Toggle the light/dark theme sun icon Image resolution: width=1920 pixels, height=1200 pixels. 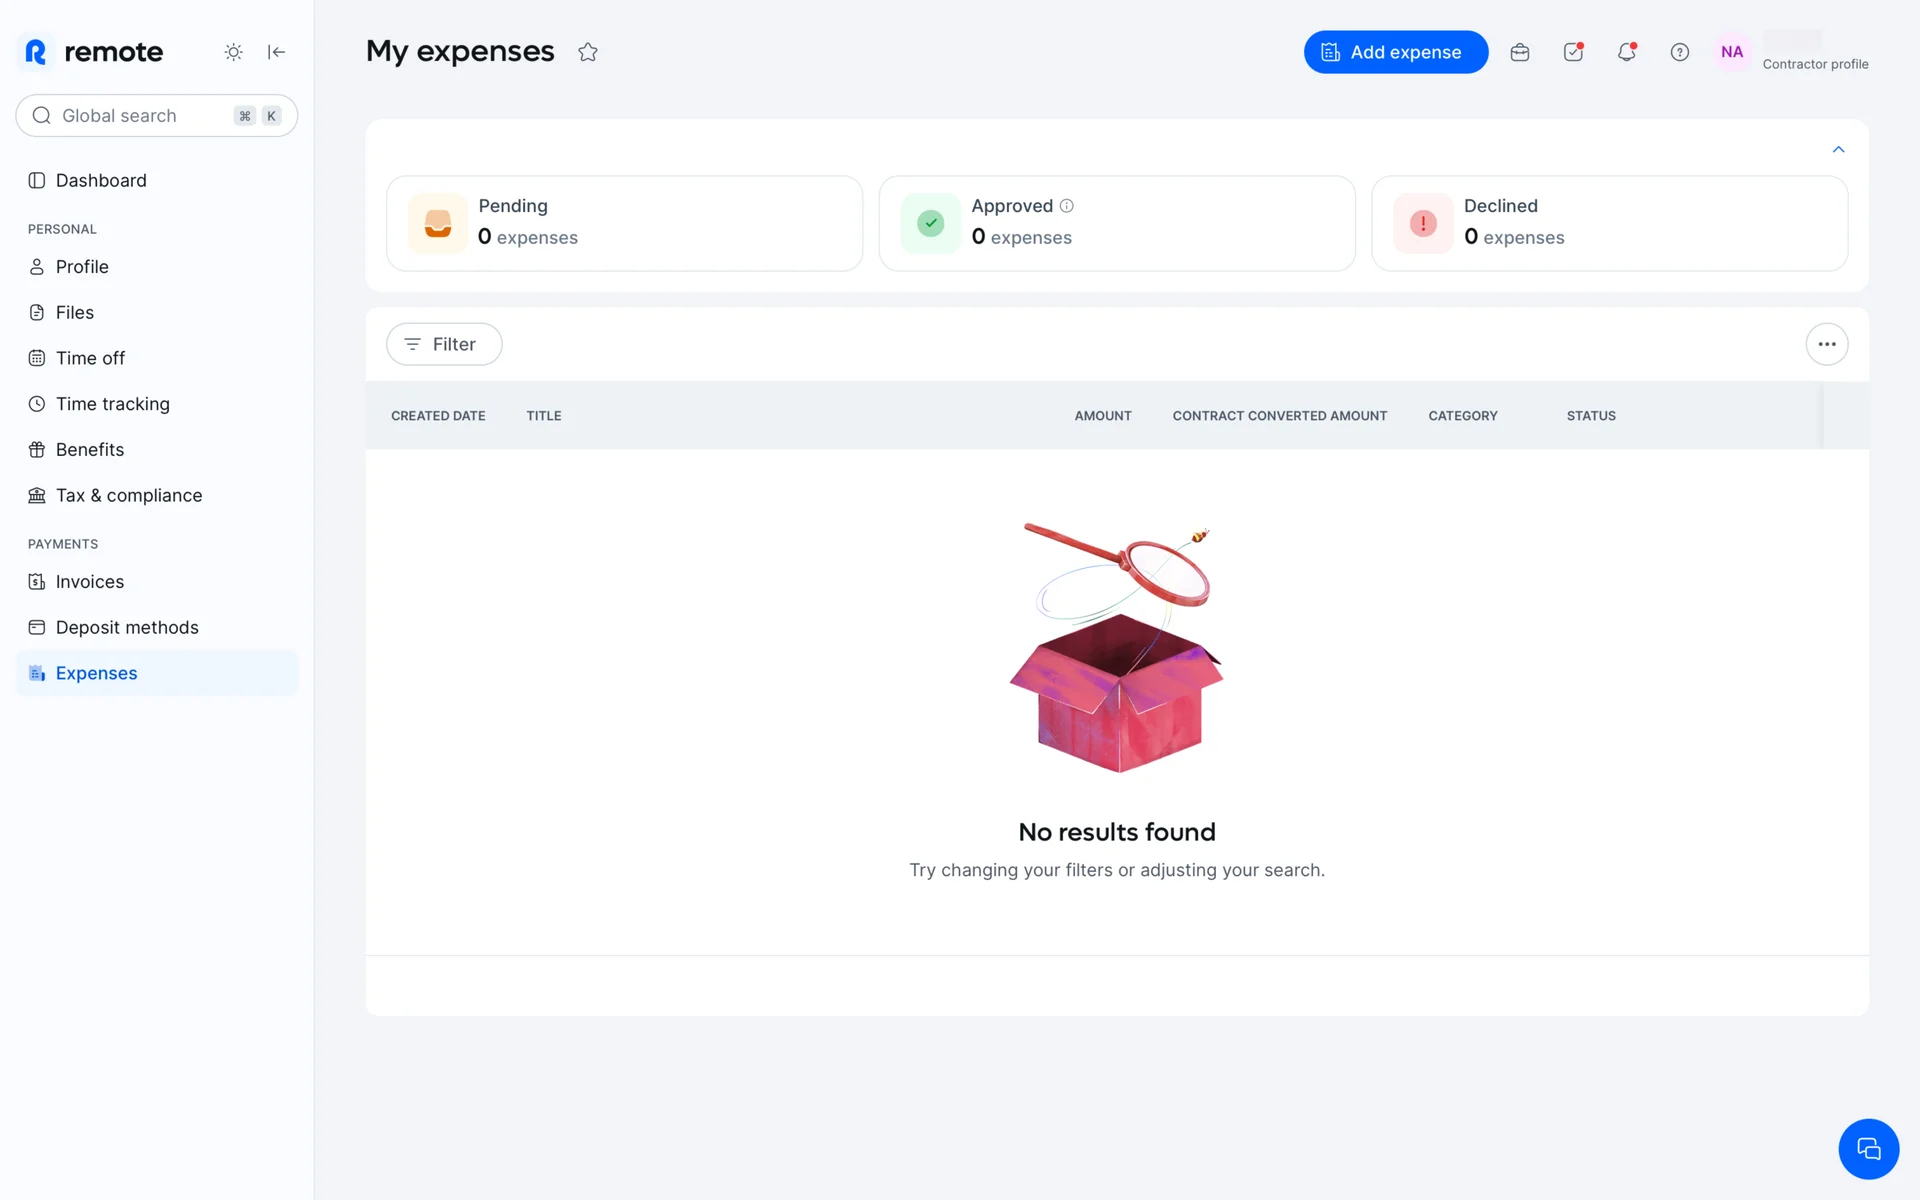pyautogui.click(x=233, y=52)
